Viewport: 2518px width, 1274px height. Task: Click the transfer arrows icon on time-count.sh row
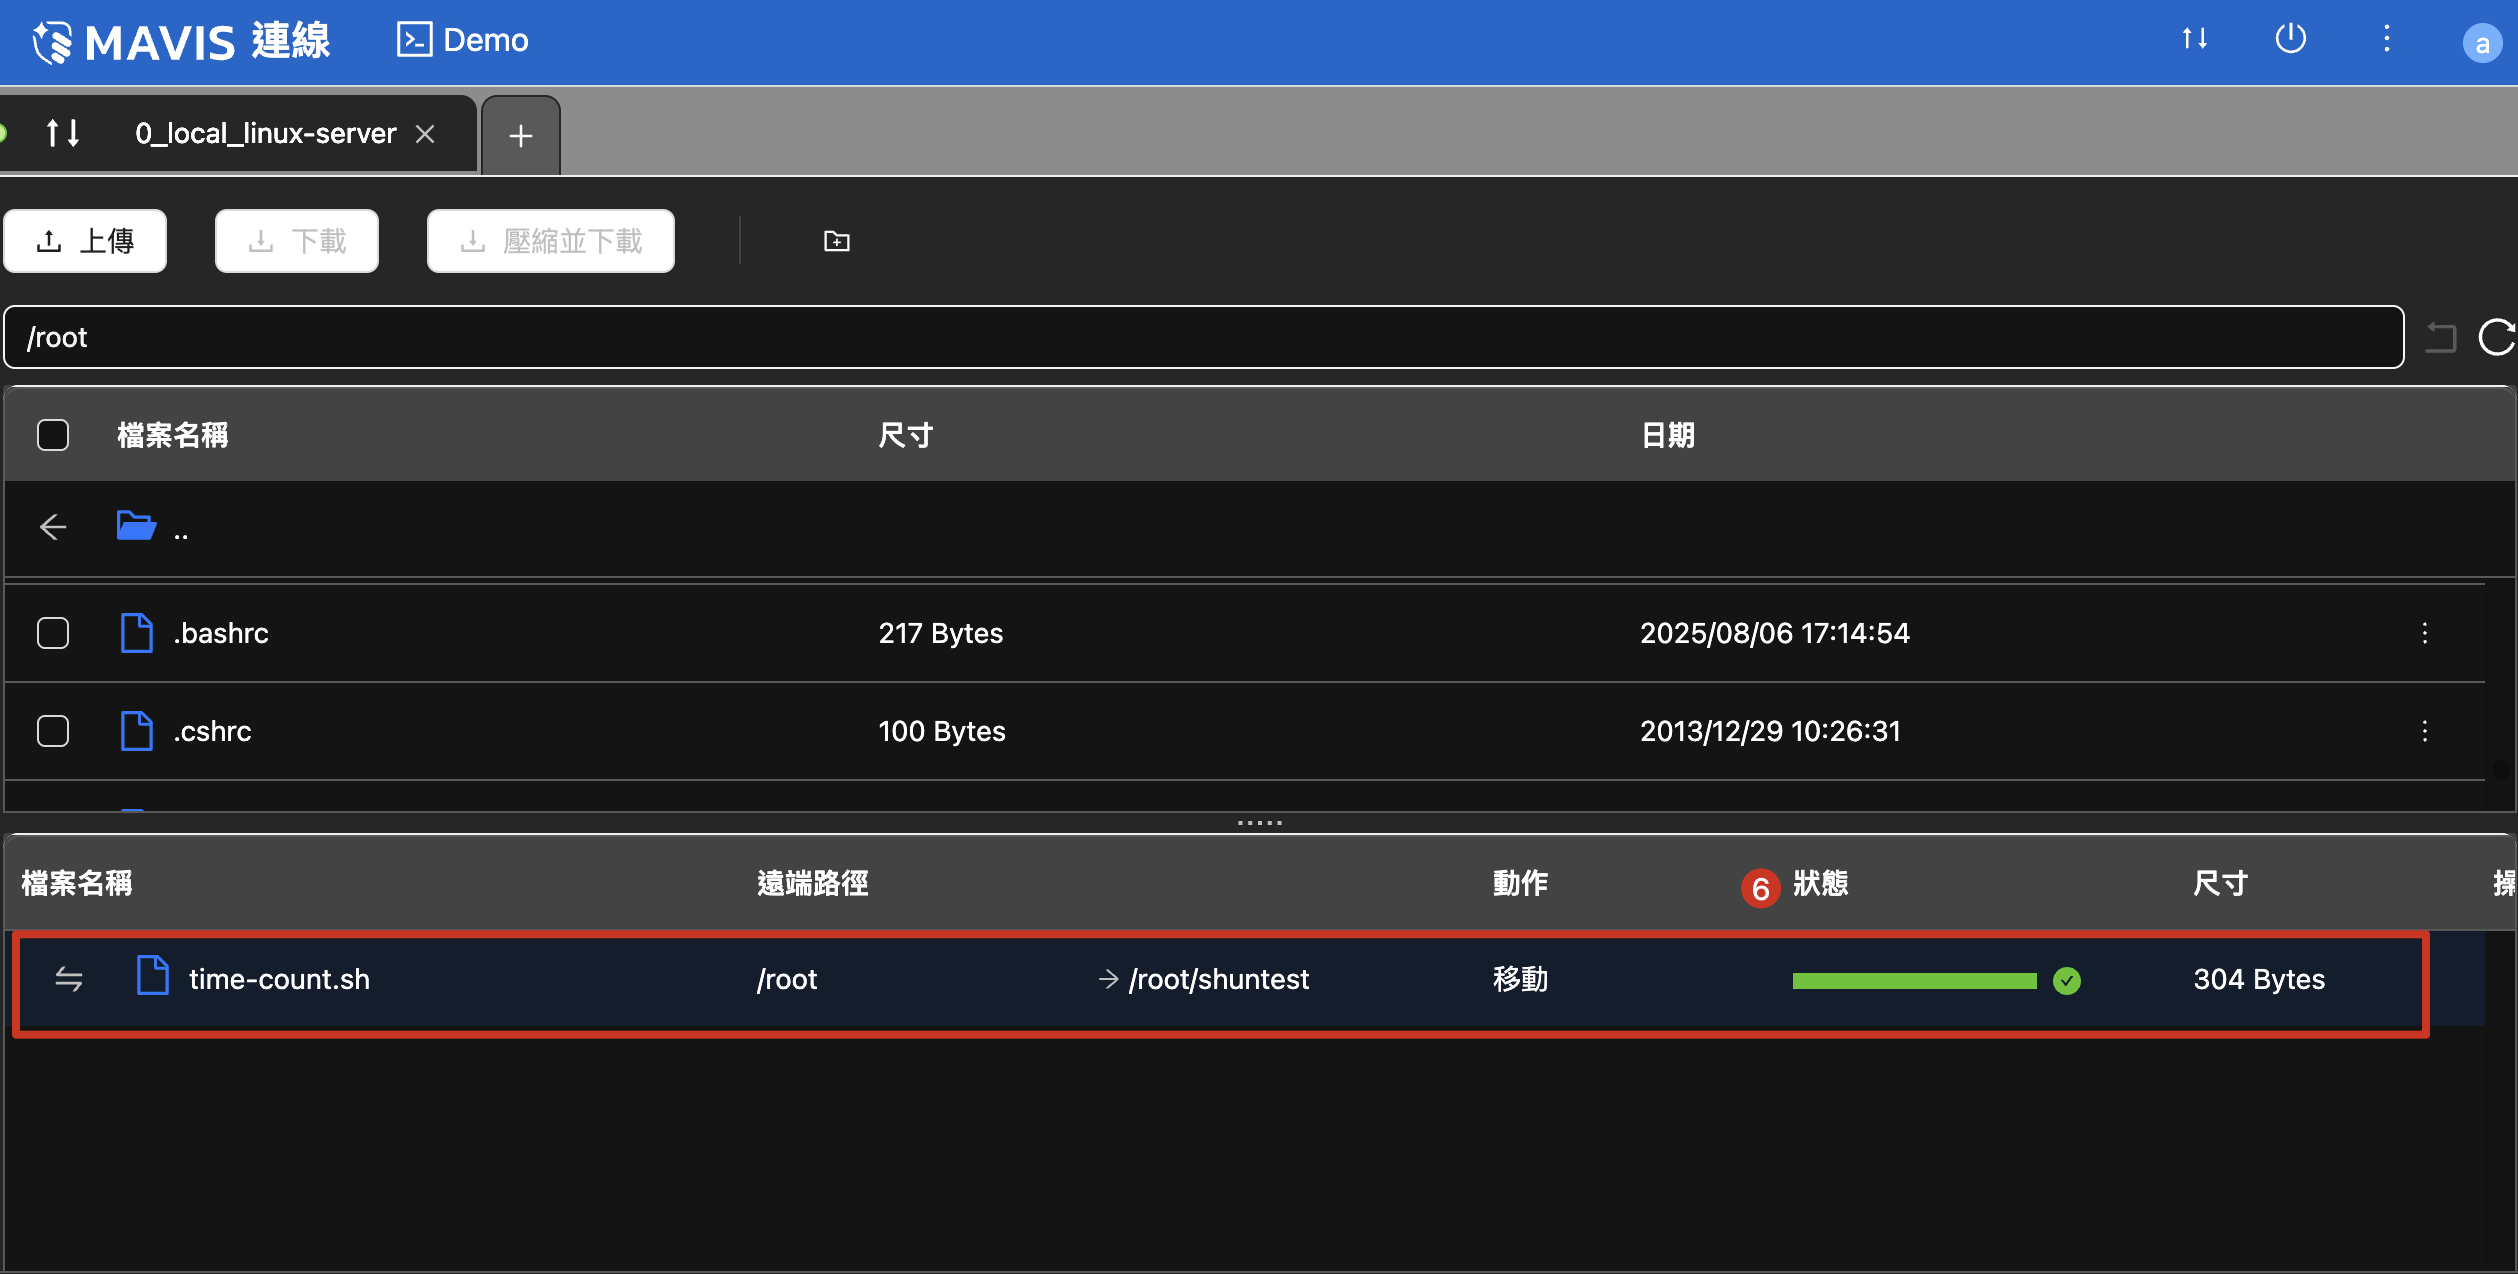[x=69, y=979]
